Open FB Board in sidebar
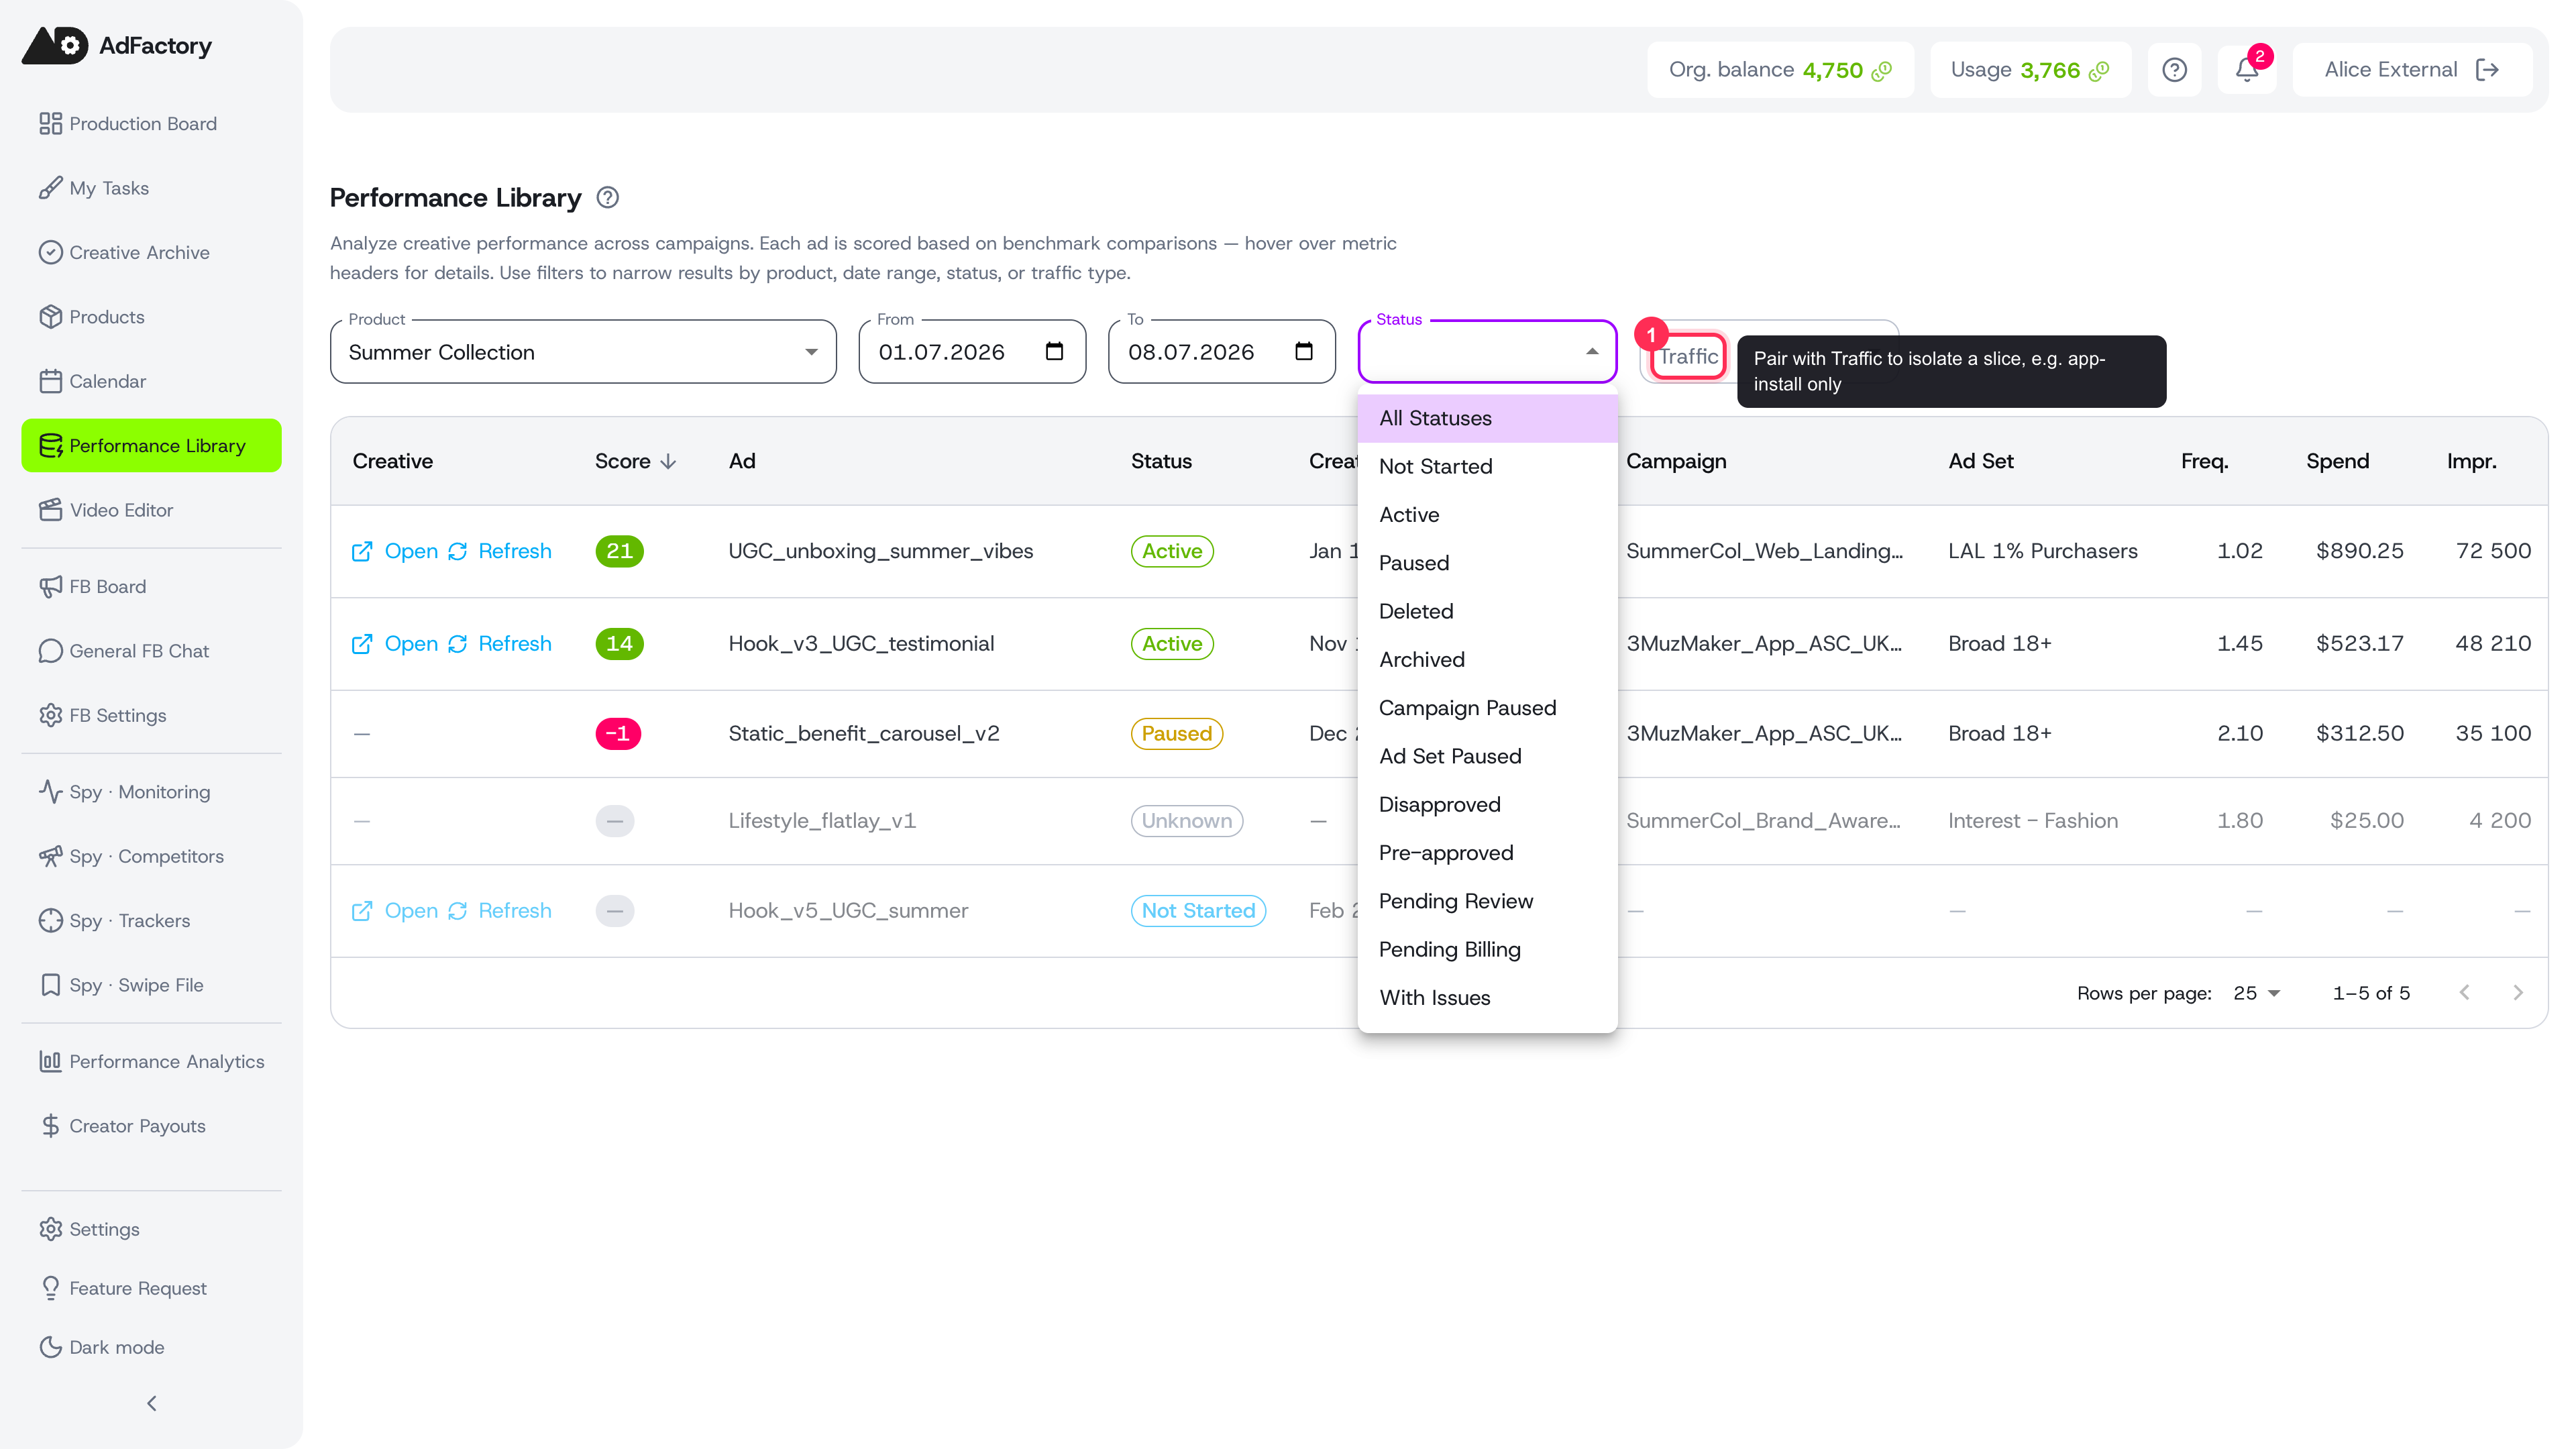Viewport: 2576px width, 1449px height. (151, 587)
